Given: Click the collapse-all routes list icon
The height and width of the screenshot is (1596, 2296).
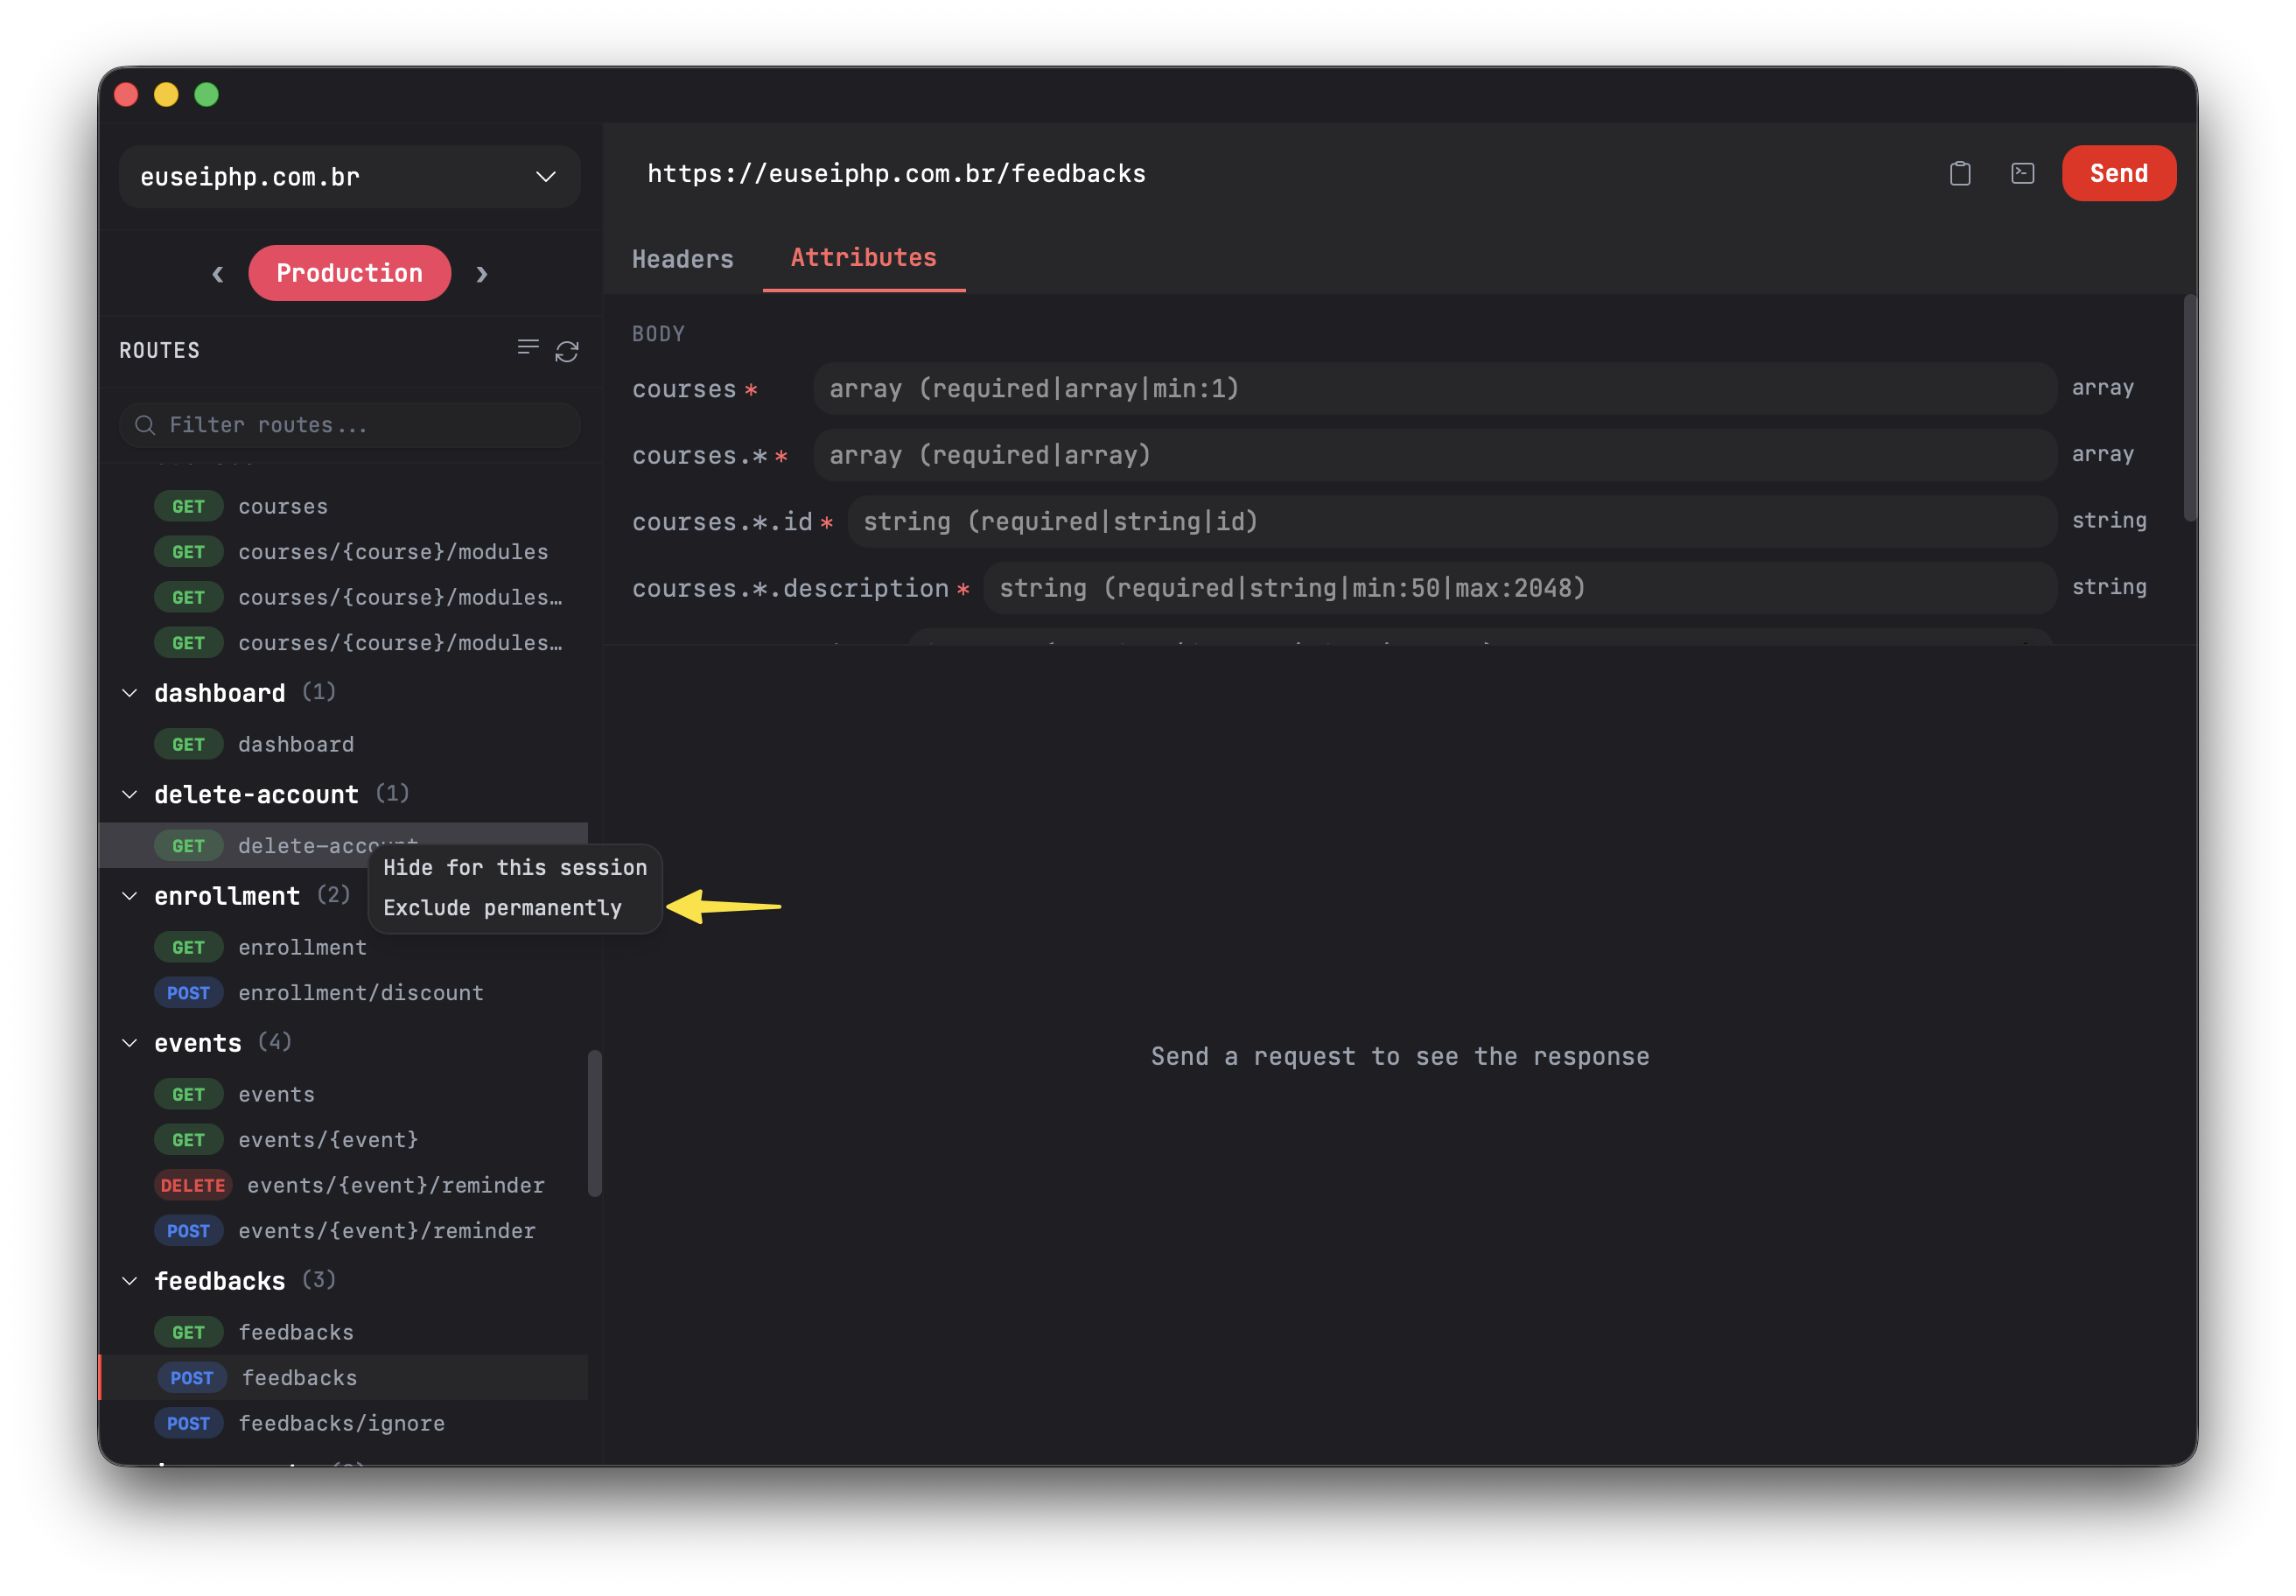Looking at the screenshot, I should click(528, 347).
